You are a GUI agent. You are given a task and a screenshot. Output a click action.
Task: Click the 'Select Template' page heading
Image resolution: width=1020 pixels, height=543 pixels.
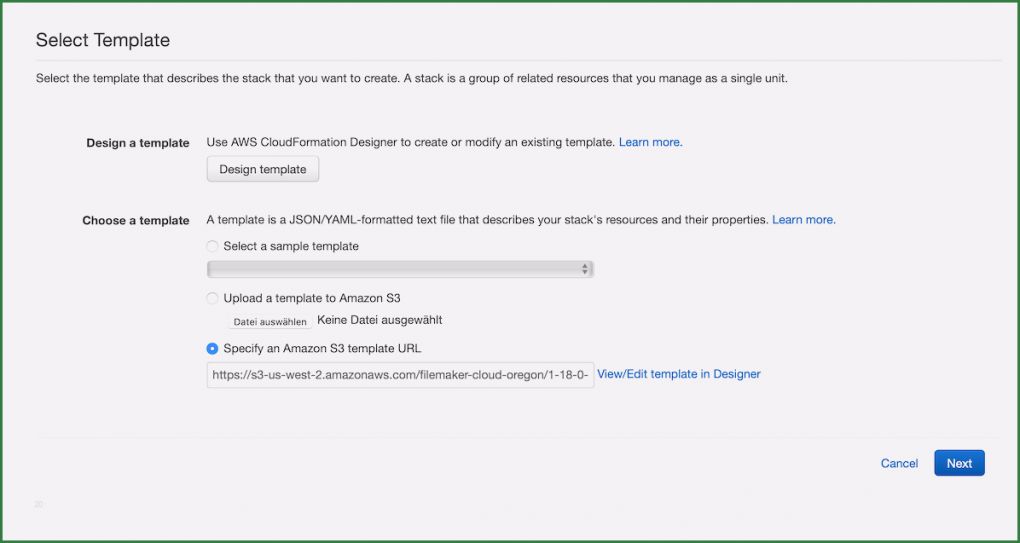(103, 41)
